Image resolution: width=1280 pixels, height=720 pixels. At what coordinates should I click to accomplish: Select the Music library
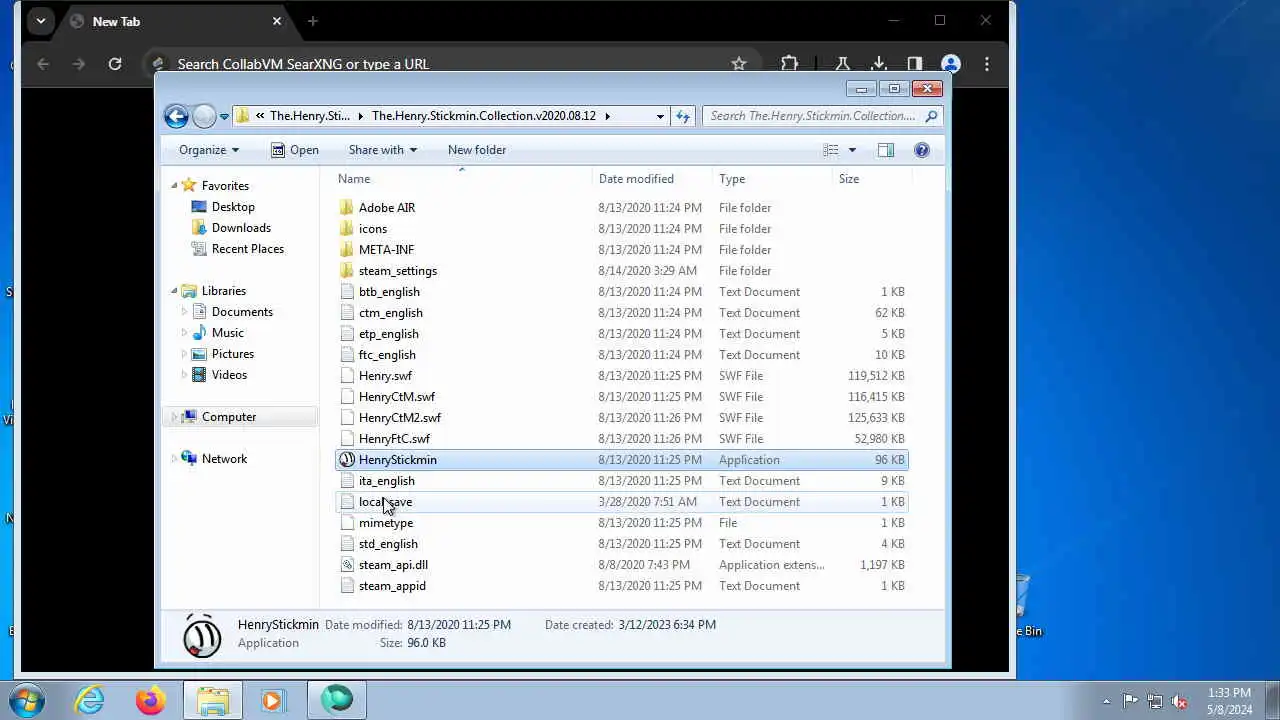pyautogui.click(x=227, y=333)
